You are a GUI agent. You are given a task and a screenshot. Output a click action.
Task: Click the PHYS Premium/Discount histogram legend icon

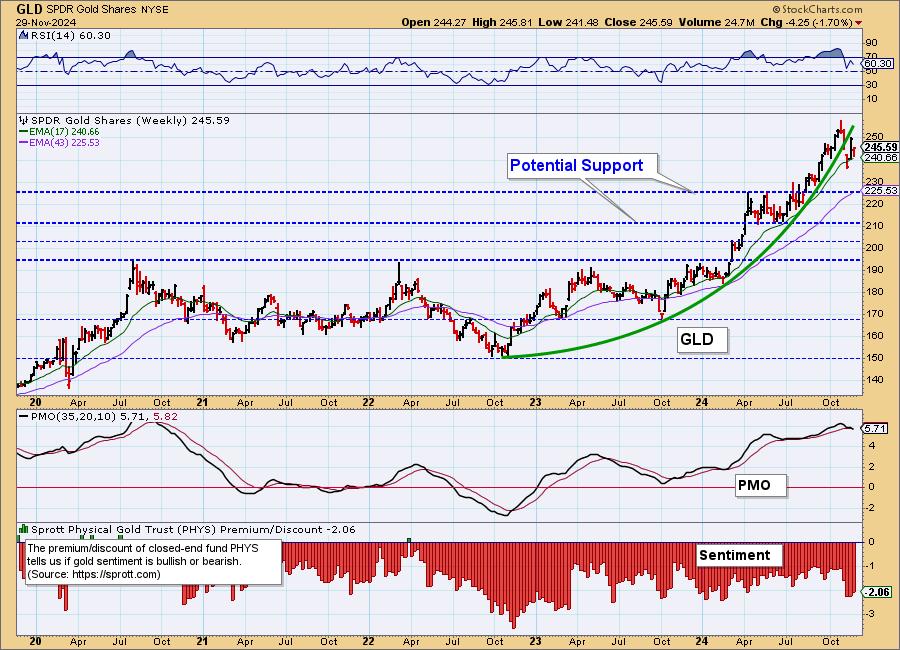[x=24, y=529]
